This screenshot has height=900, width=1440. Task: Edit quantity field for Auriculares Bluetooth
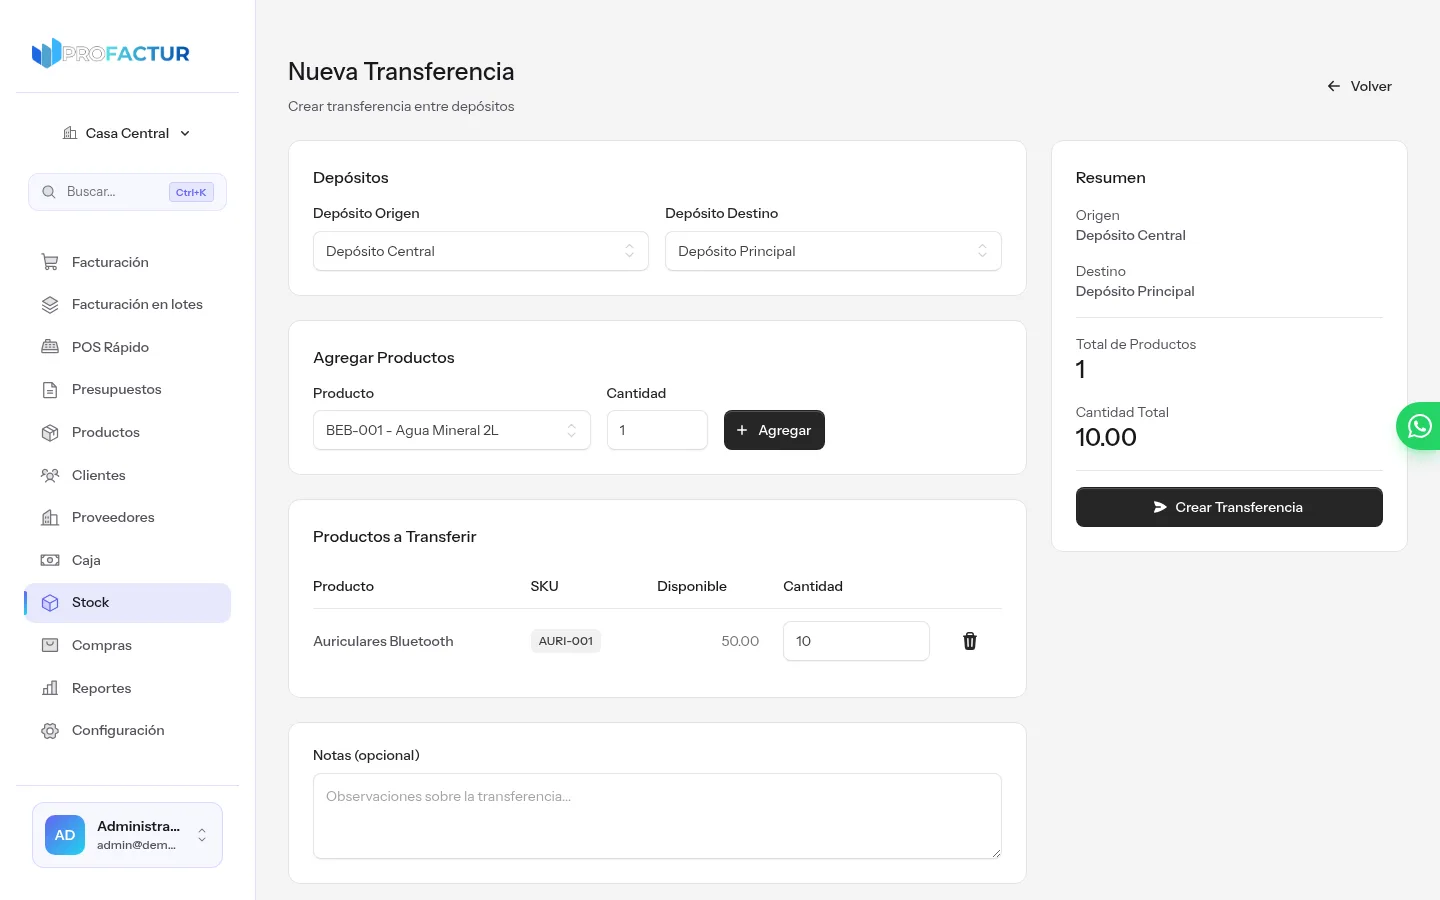coord(856,641)
